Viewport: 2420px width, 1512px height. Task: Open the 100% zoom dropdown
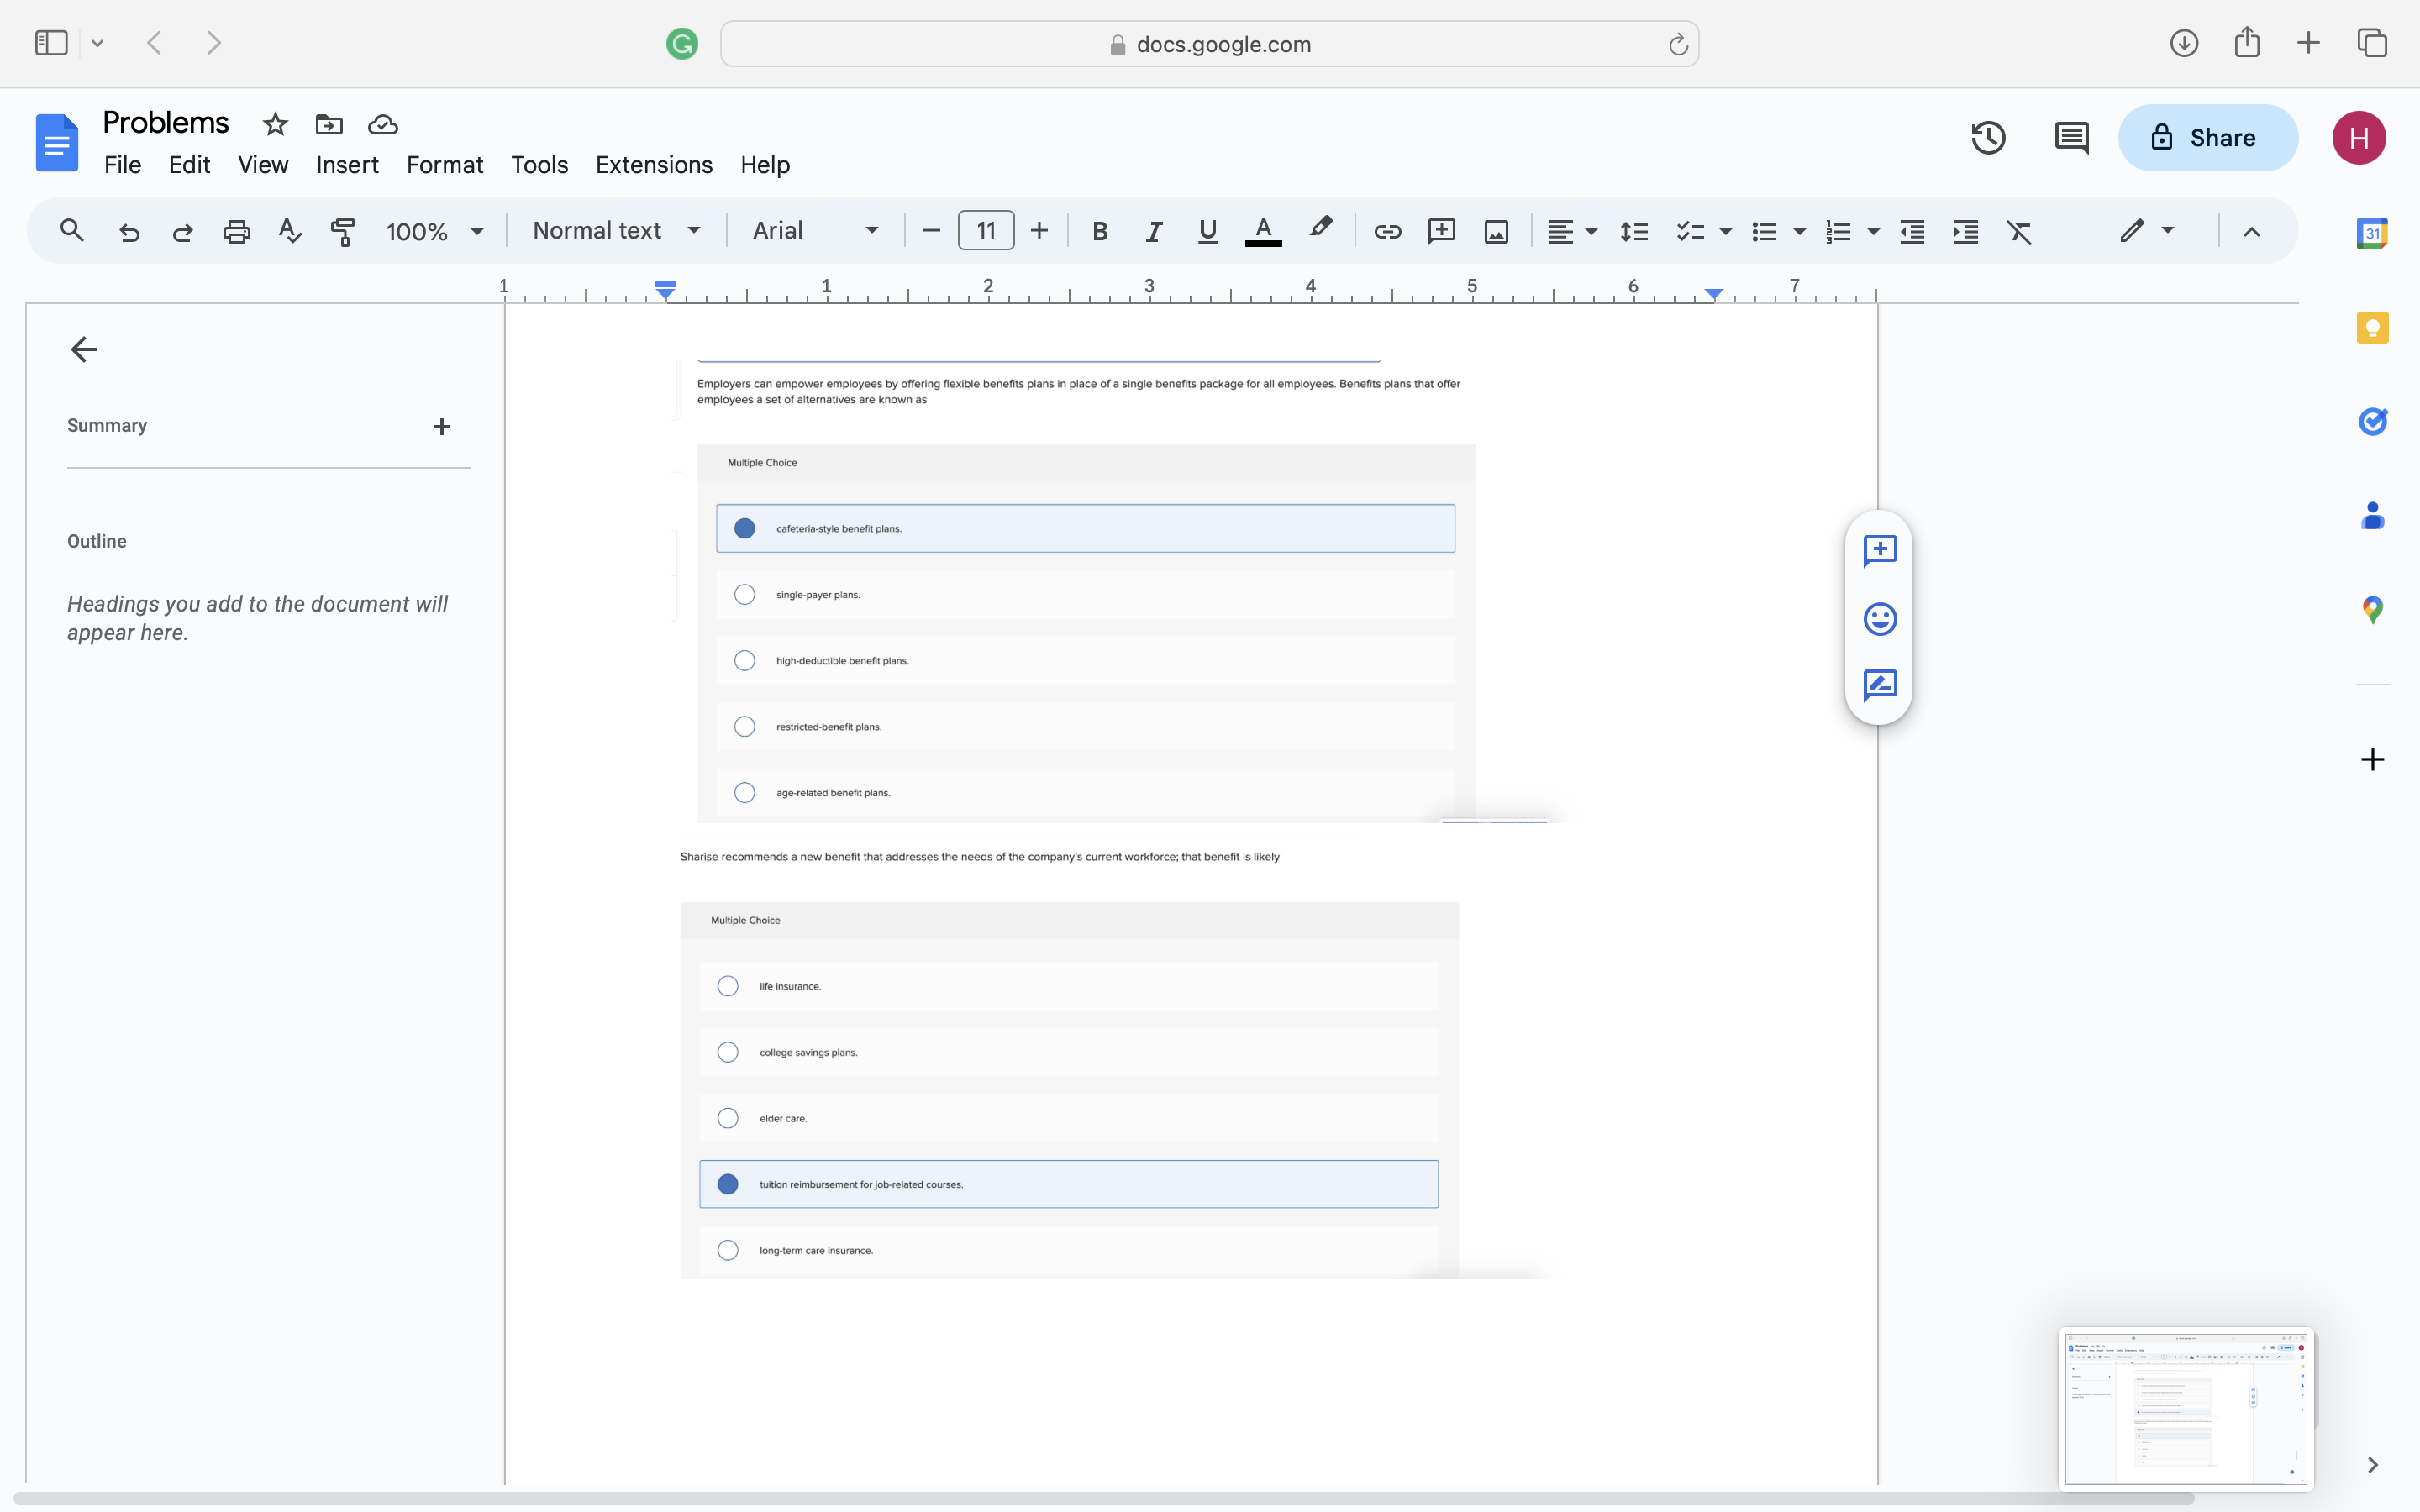tap(434, 231)
